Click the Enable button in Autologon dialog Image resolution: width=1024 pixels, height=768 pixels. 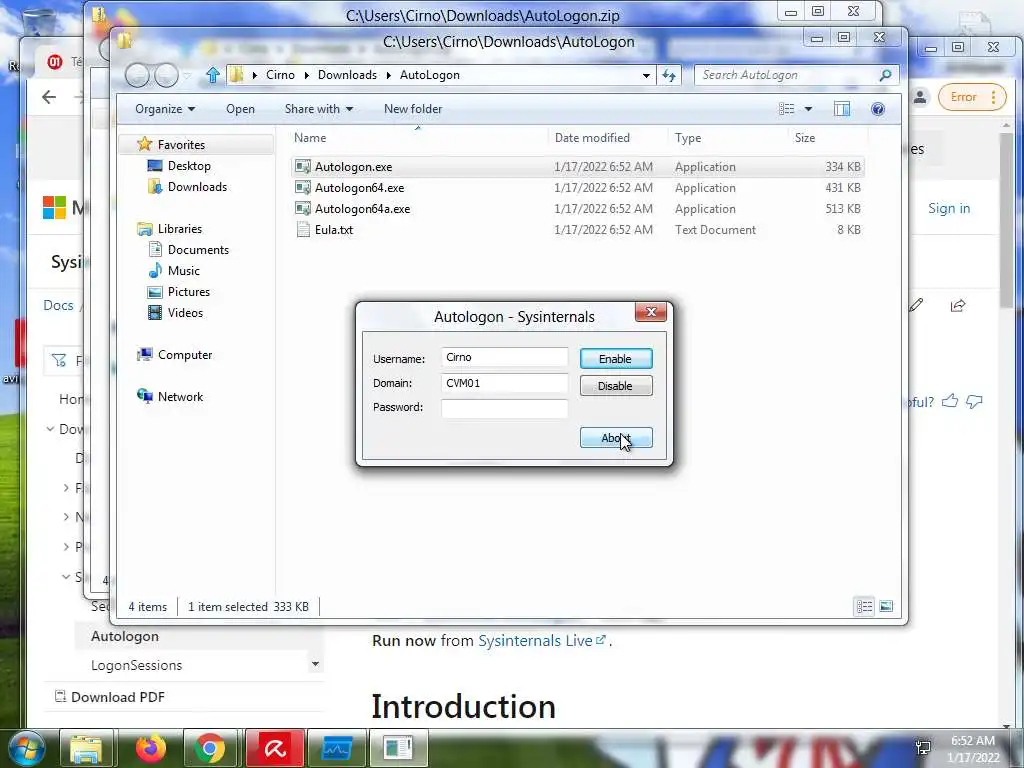[x=616, y=359]
